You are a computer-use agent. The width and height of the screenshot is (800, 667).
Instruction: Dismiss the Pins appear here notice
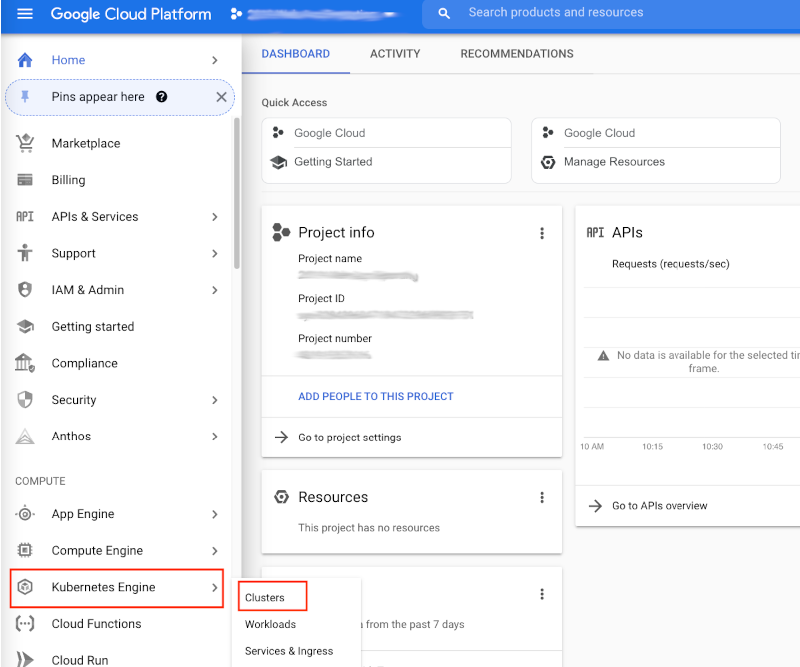tap(222, 97)
